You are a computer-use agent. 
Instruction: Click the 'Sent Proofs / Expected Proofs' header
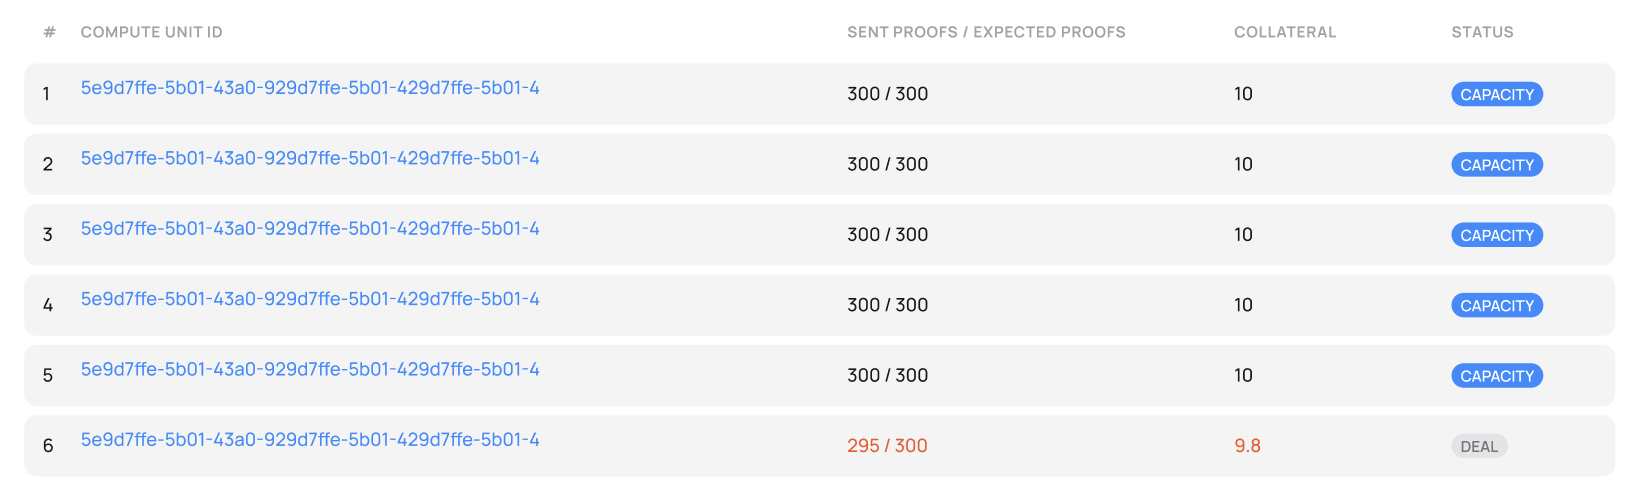pos(986,32)
